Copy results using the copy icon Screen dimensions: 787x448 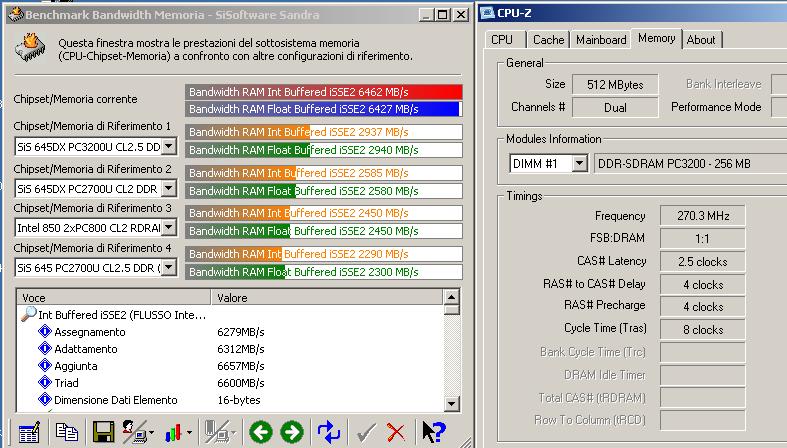point(66,432)
